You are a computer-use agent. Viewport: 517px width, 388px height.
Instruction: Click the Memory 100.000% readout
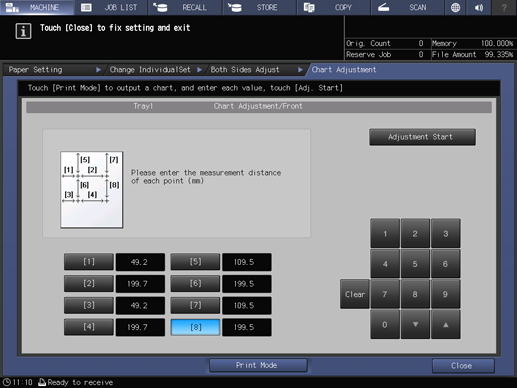pos(473,43)
